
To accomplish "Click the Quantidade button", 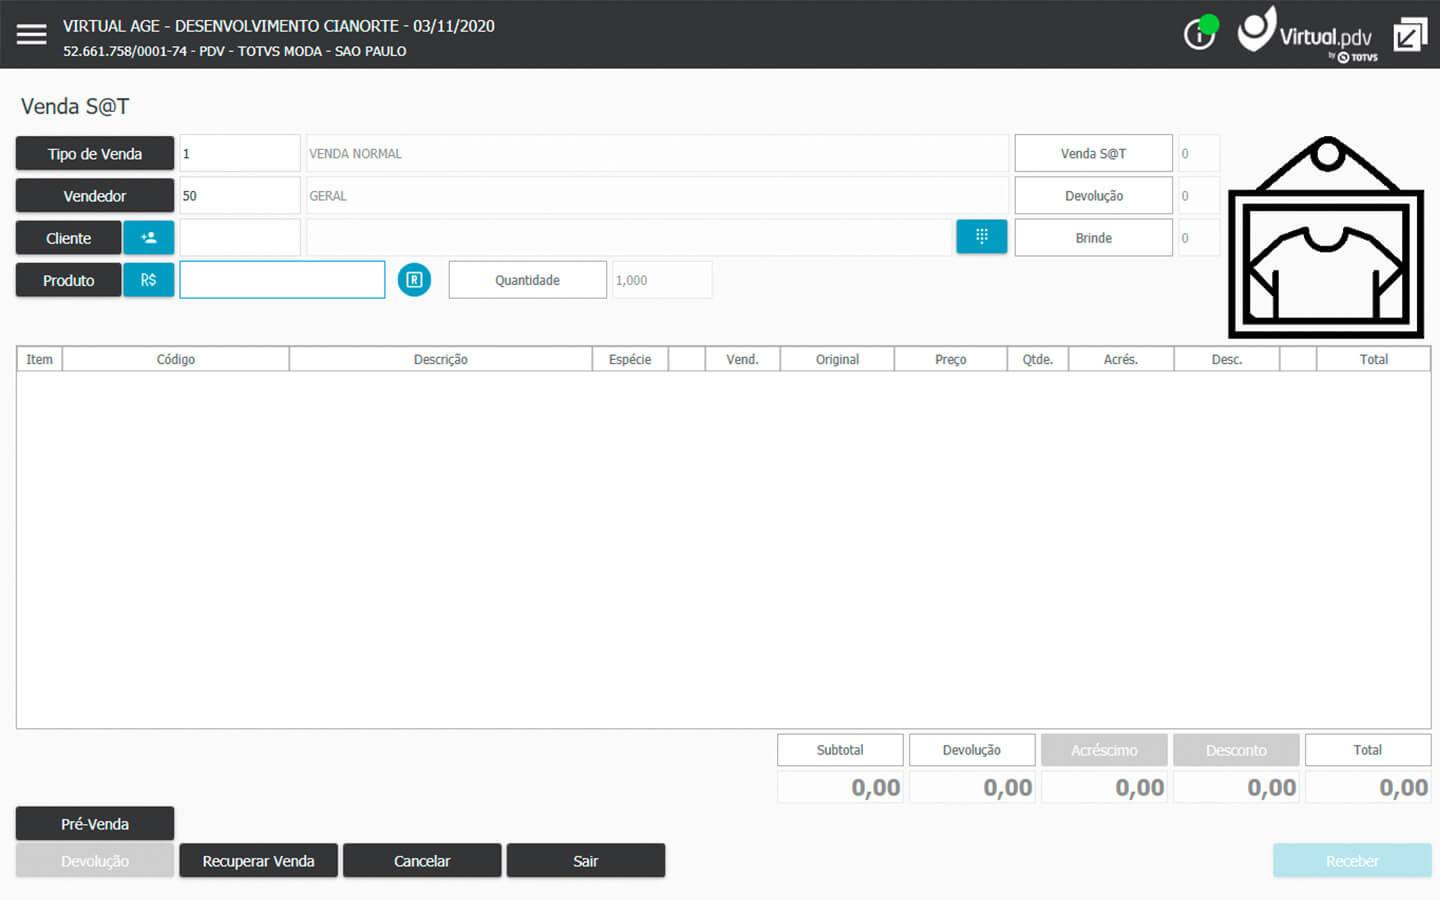I will 527,280.
